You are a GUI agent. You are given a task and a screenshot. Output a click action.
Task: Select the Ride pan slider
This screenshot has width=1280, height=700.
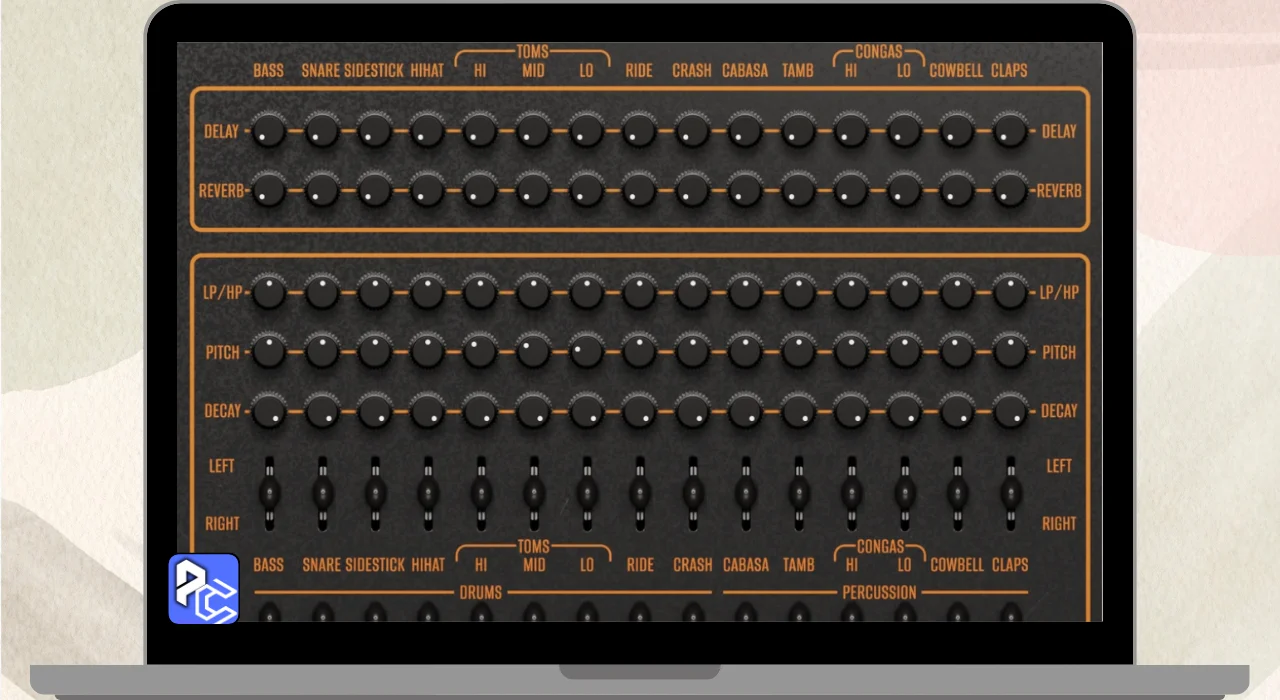click(640, 493)
